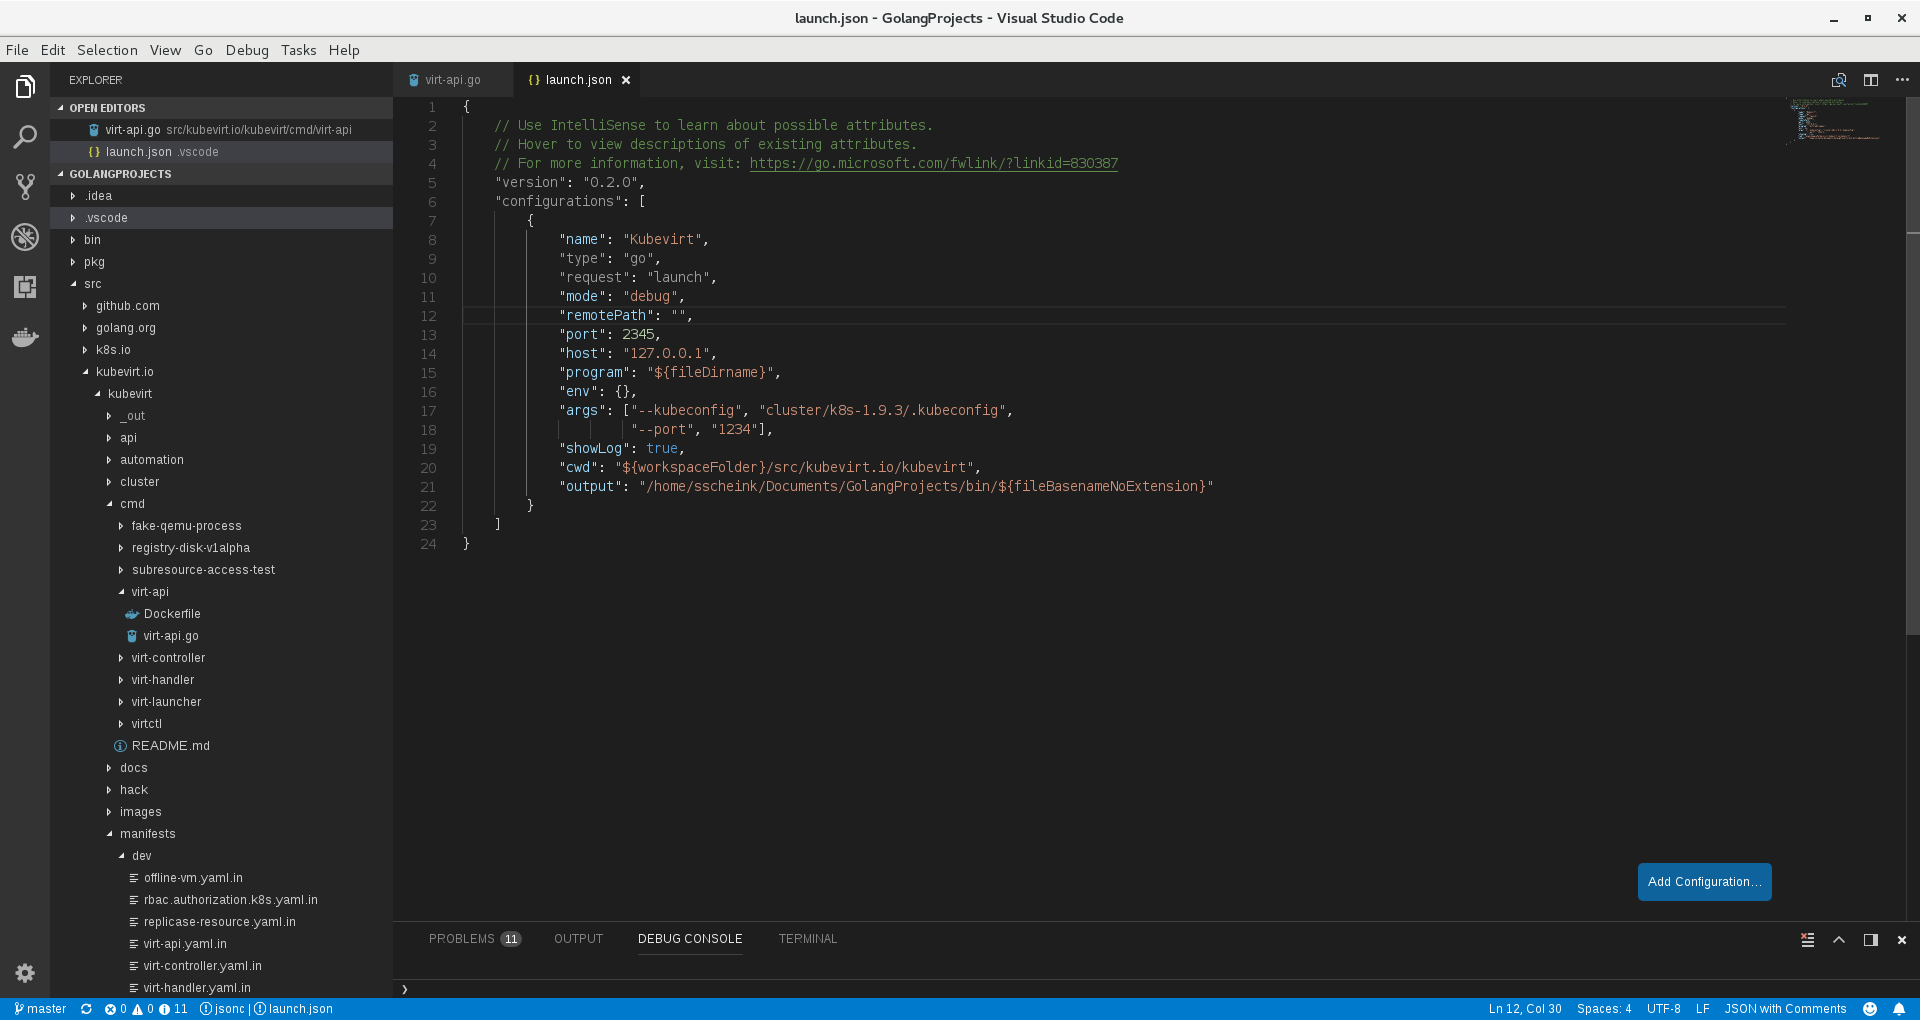
Task: Move the panel to the right icon
Action: tap(1870, 940)
